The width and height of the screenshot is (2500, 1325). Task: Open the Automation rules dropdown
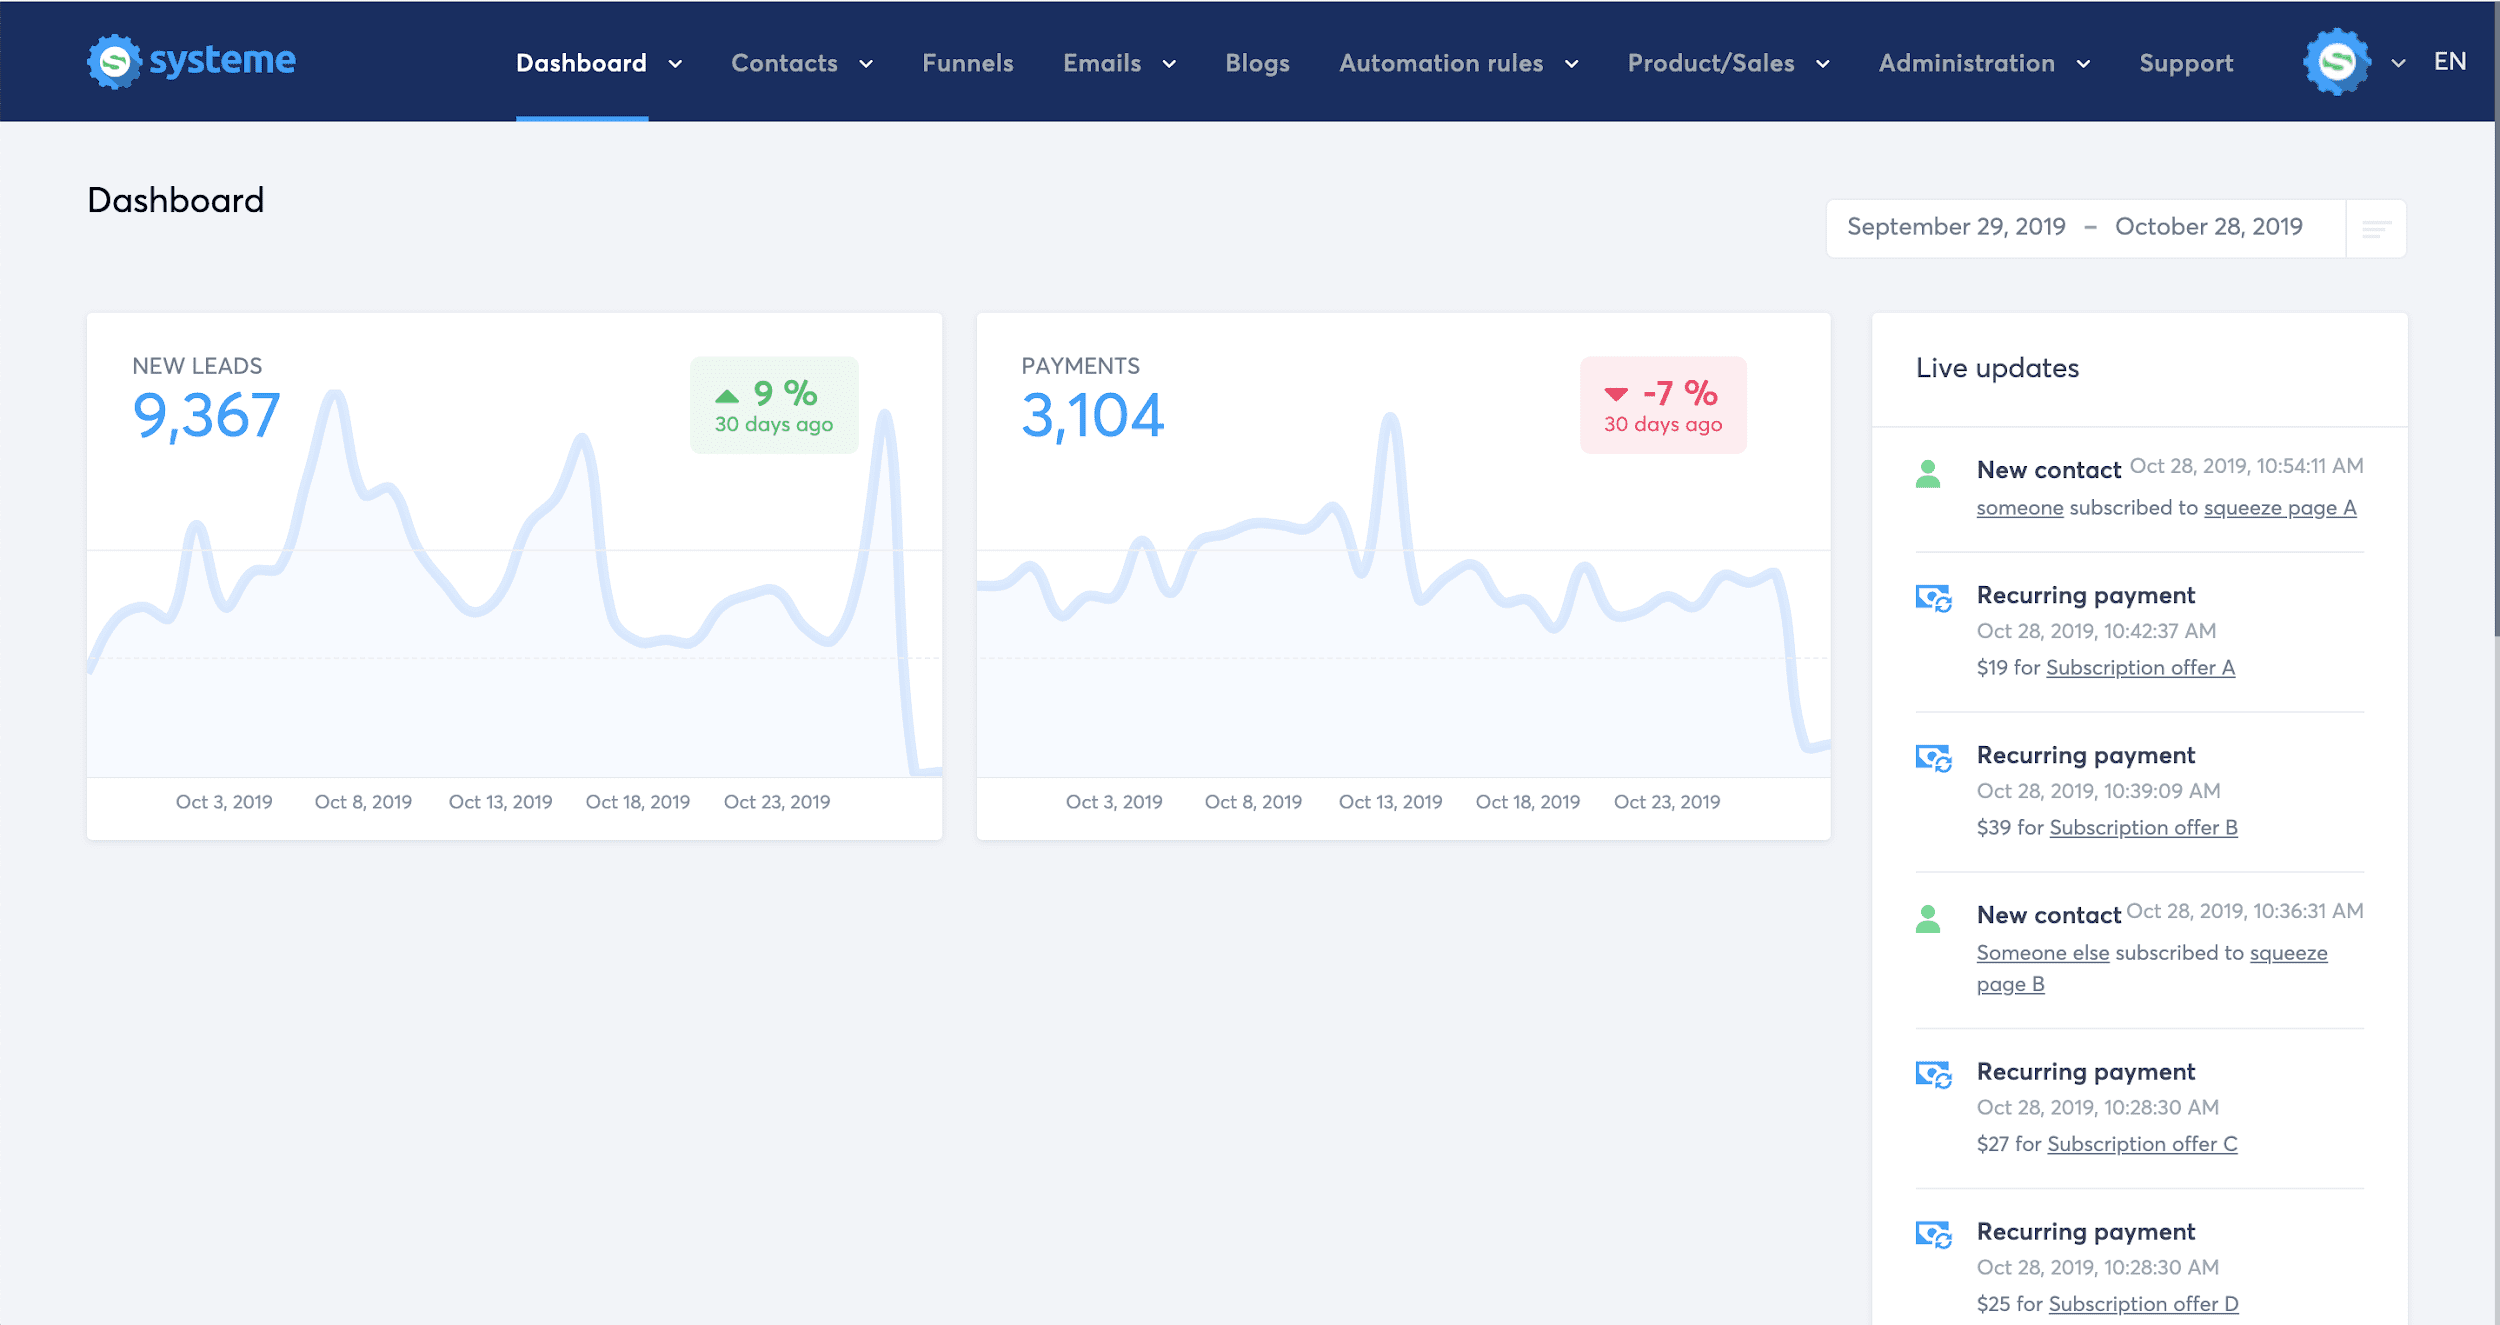1571,64
